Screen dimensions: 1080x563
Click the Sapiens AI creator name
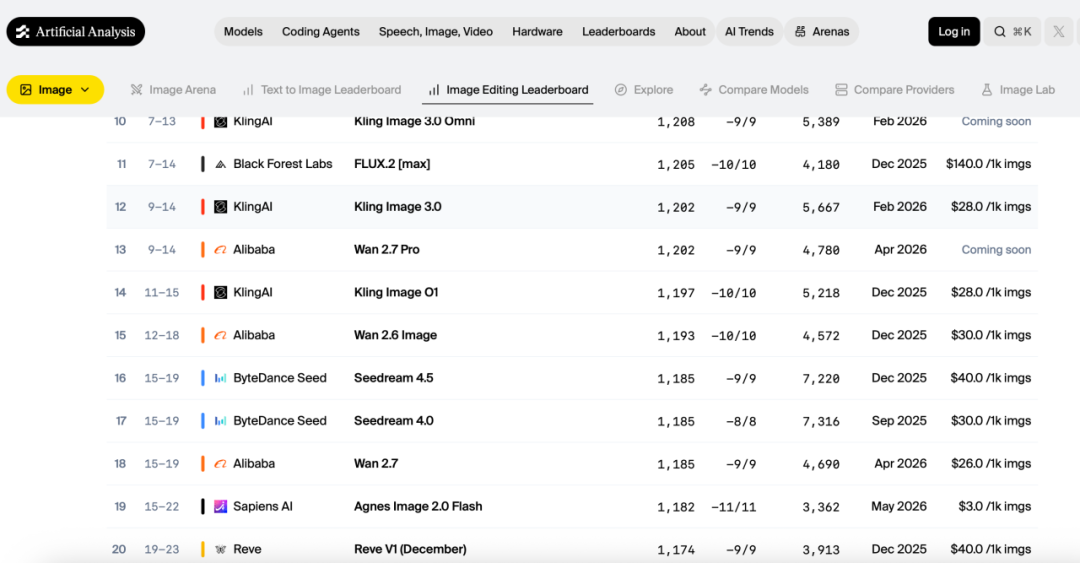coord(262,506)
